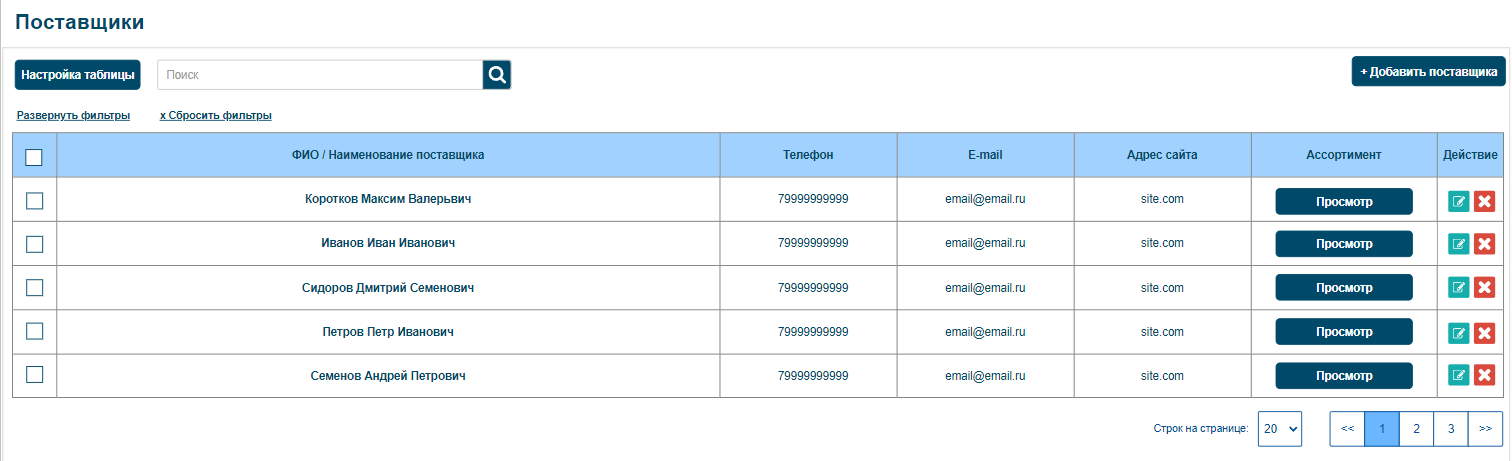Edit the Иванов Иван Иванович row
The width and height of the screenshot is (1512, 461).
tap(1459, 244)
